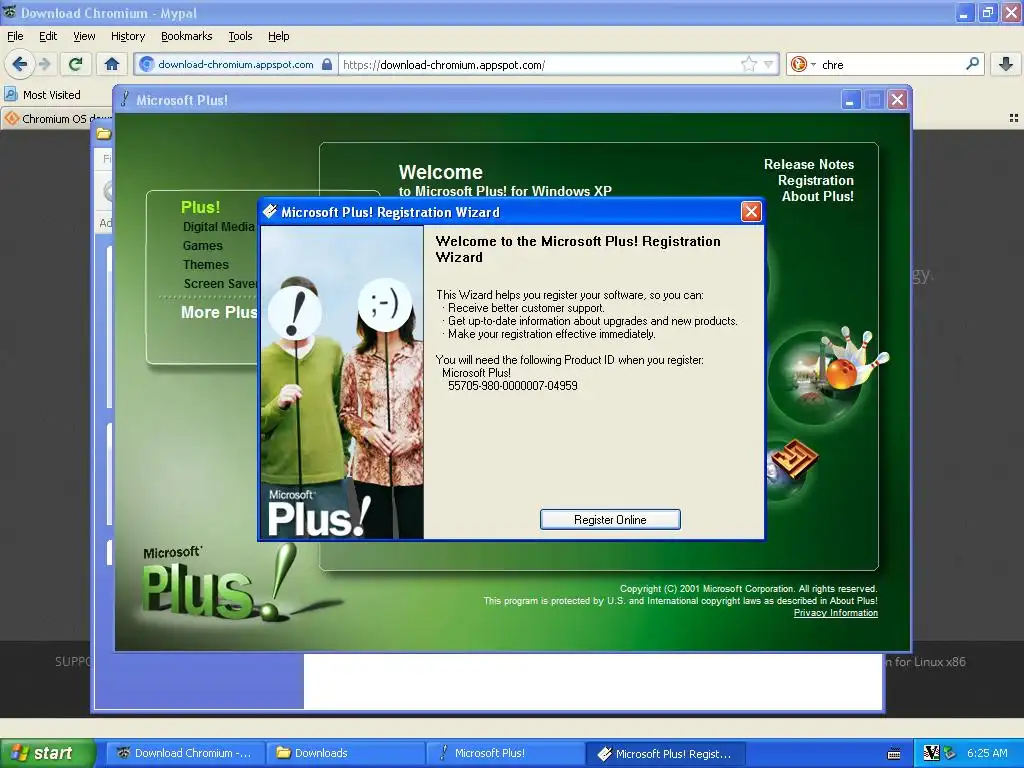1024x768 pixels.
Task: Switch to Downloads folder taskbar item
Action: tap(345, 753)
